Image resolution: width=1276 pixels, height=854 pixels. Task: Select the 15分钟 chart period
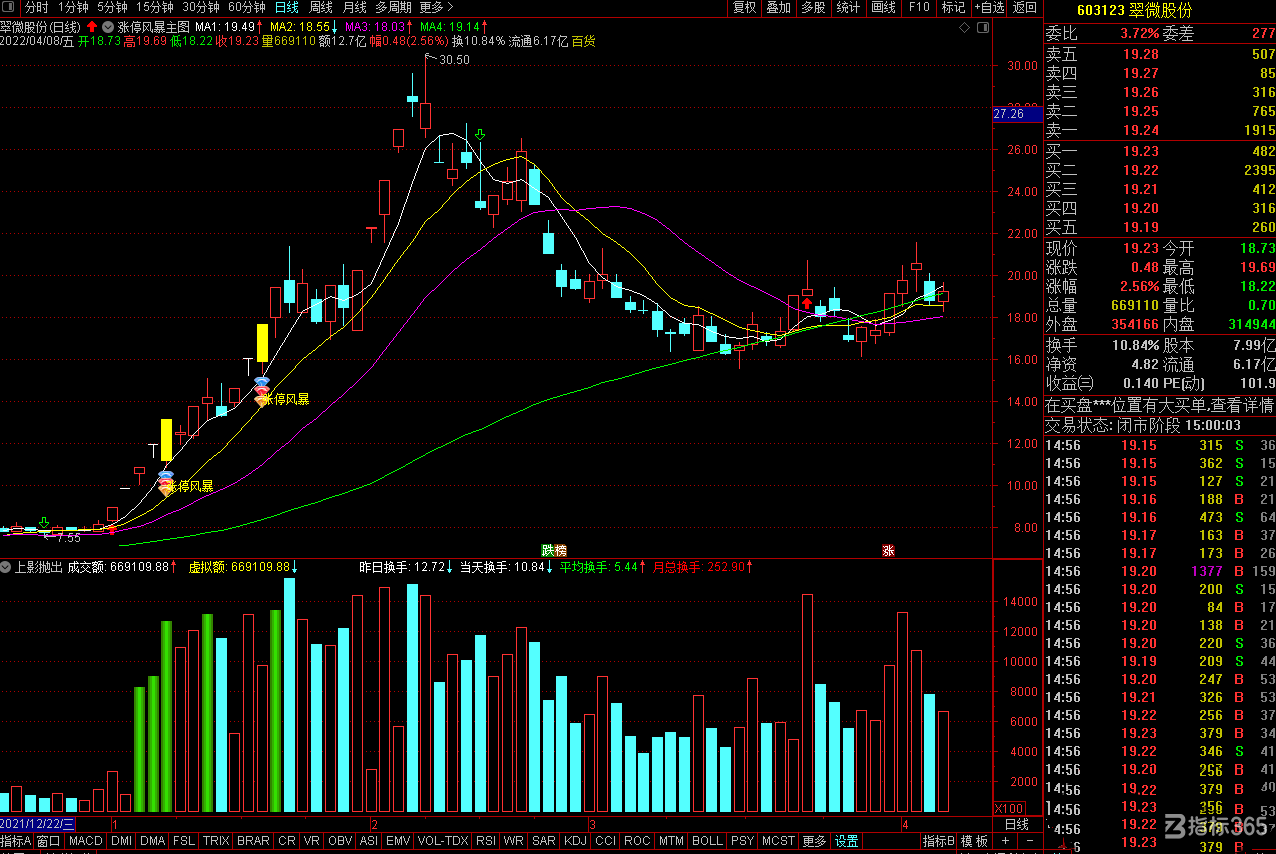[x=154, y=7]
